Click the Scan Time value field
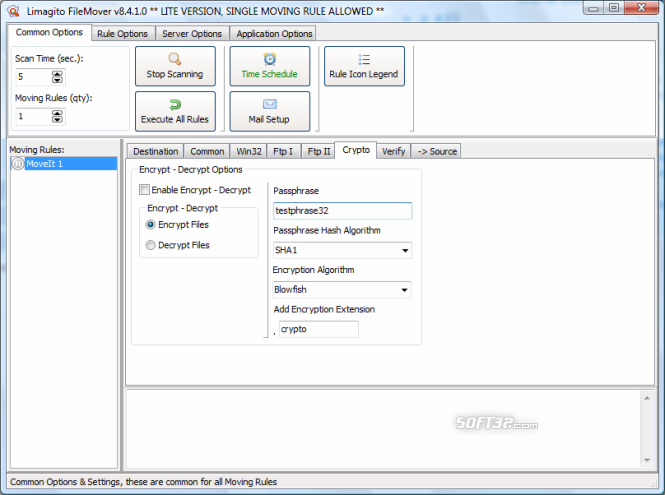 pyautogui.click(x=34, y=77)
